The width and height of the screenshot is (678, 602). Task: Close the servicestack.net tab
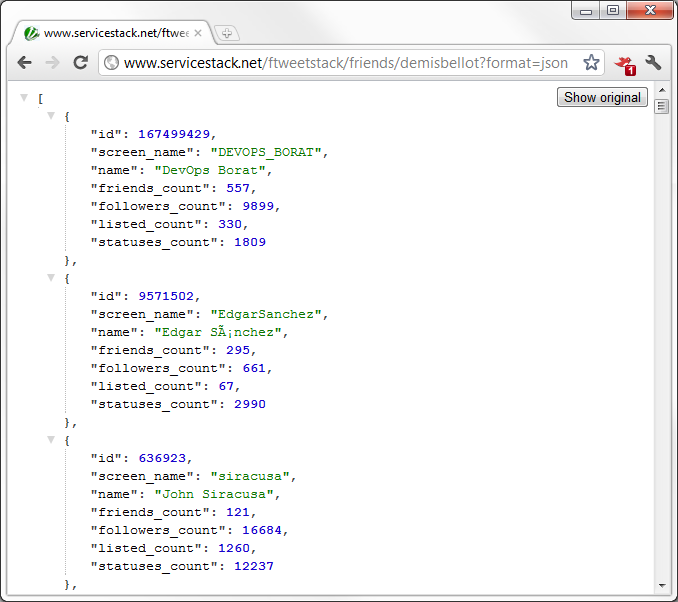click(x=198, y=33)
